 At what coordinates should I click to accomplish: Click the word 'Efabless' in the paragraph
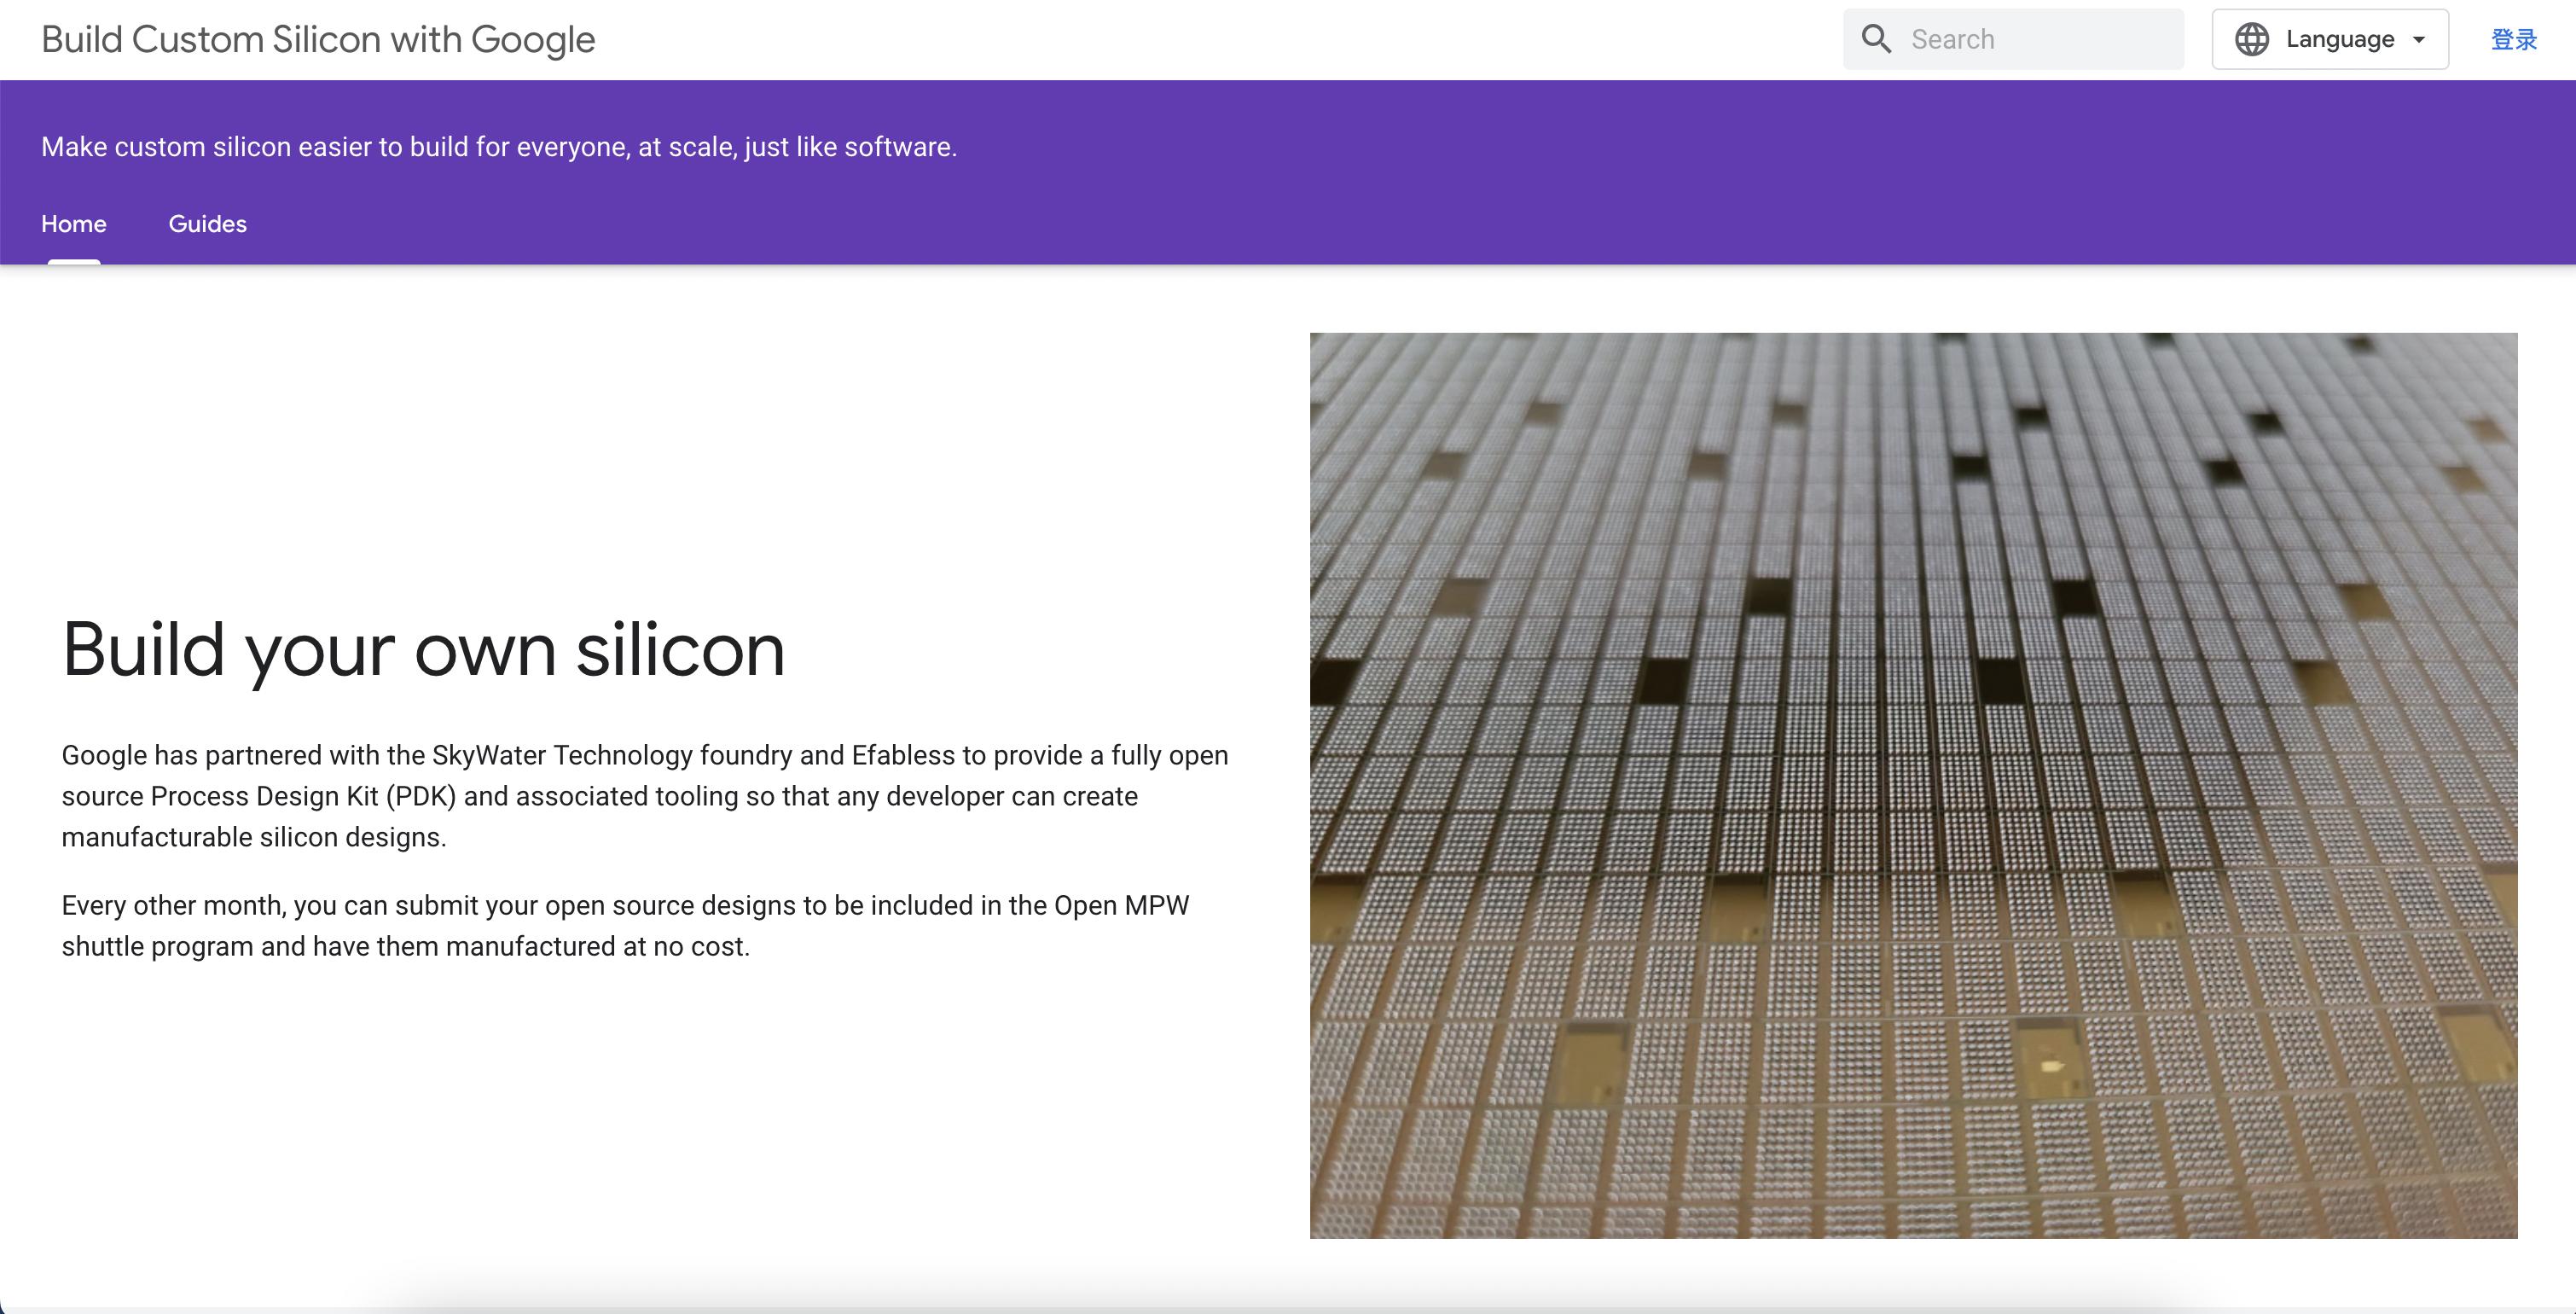click(x=903, y=755)
